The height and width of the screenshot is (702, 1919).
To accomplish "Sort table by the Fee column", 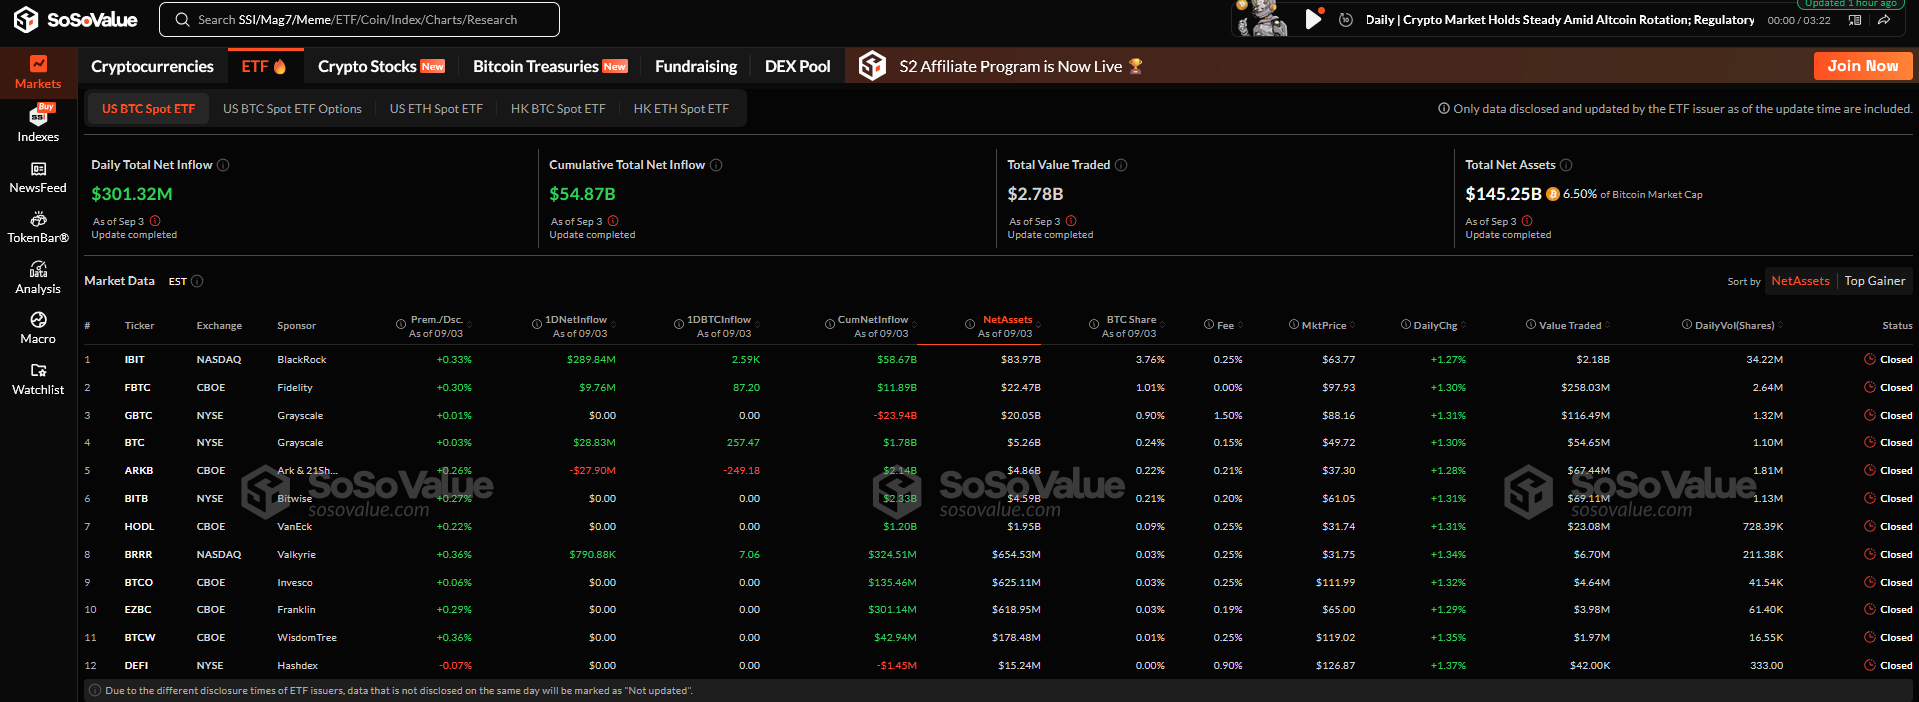I will pyautogui.click(x=1224, y=326).
